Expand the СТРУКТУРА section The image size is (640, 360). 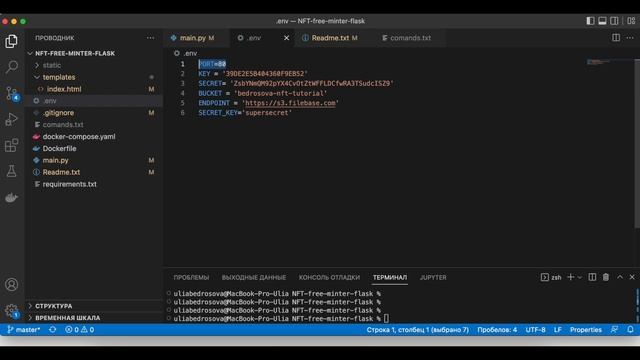pos(94,306)
